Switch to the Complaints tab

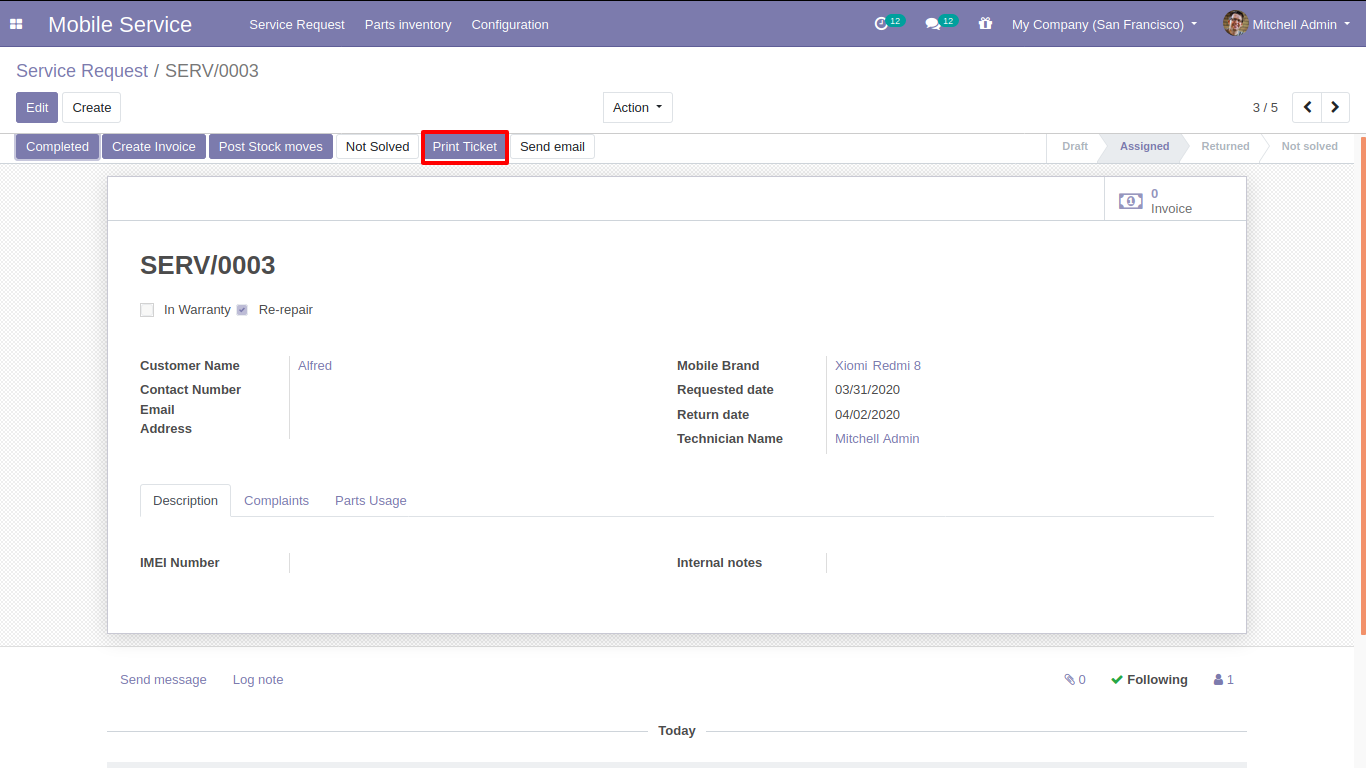tap(276, 500)
